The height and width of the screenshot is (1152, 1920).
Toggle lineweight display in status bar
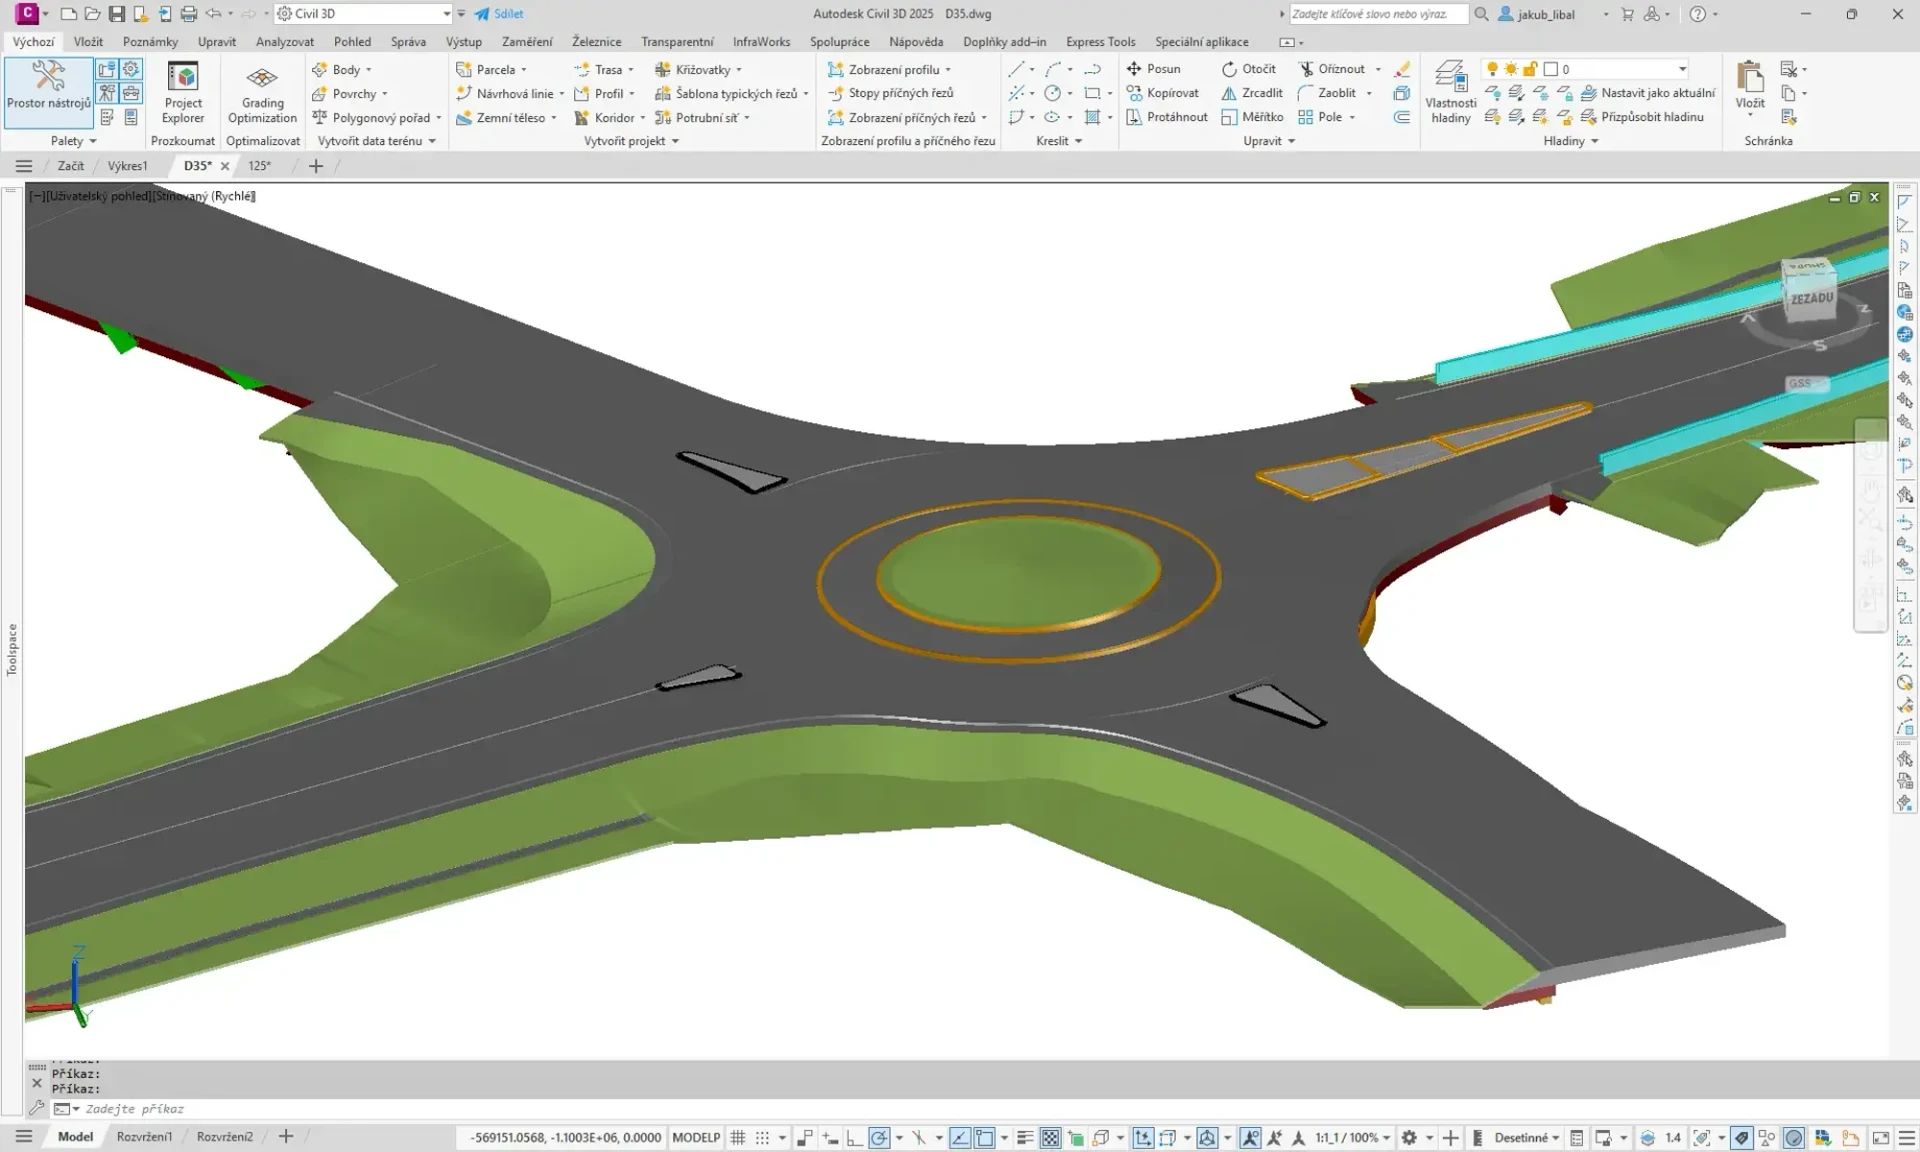pyautogui.click(x=1025, y=1138)
